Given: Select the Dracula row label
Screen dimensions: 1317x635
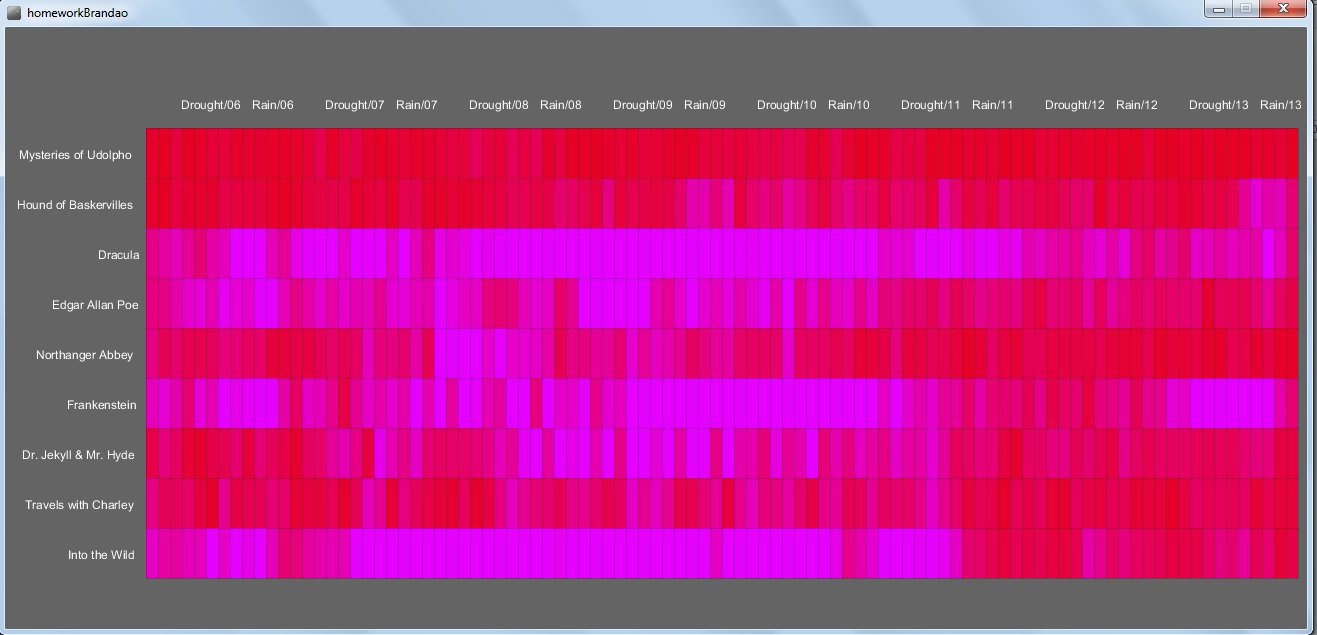Looking at the screenshot, I should click(118, 255).
